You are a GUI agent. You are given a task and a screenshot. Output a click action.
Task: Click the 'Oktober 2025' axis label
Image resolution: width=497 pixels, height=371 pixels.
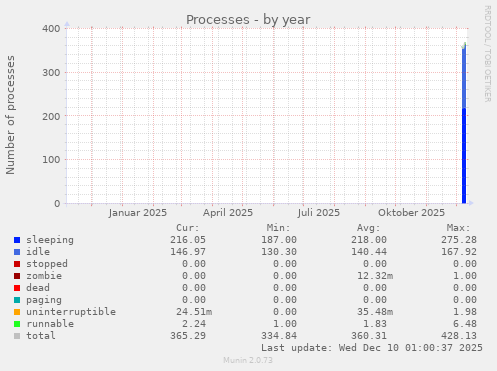[411, 213]
